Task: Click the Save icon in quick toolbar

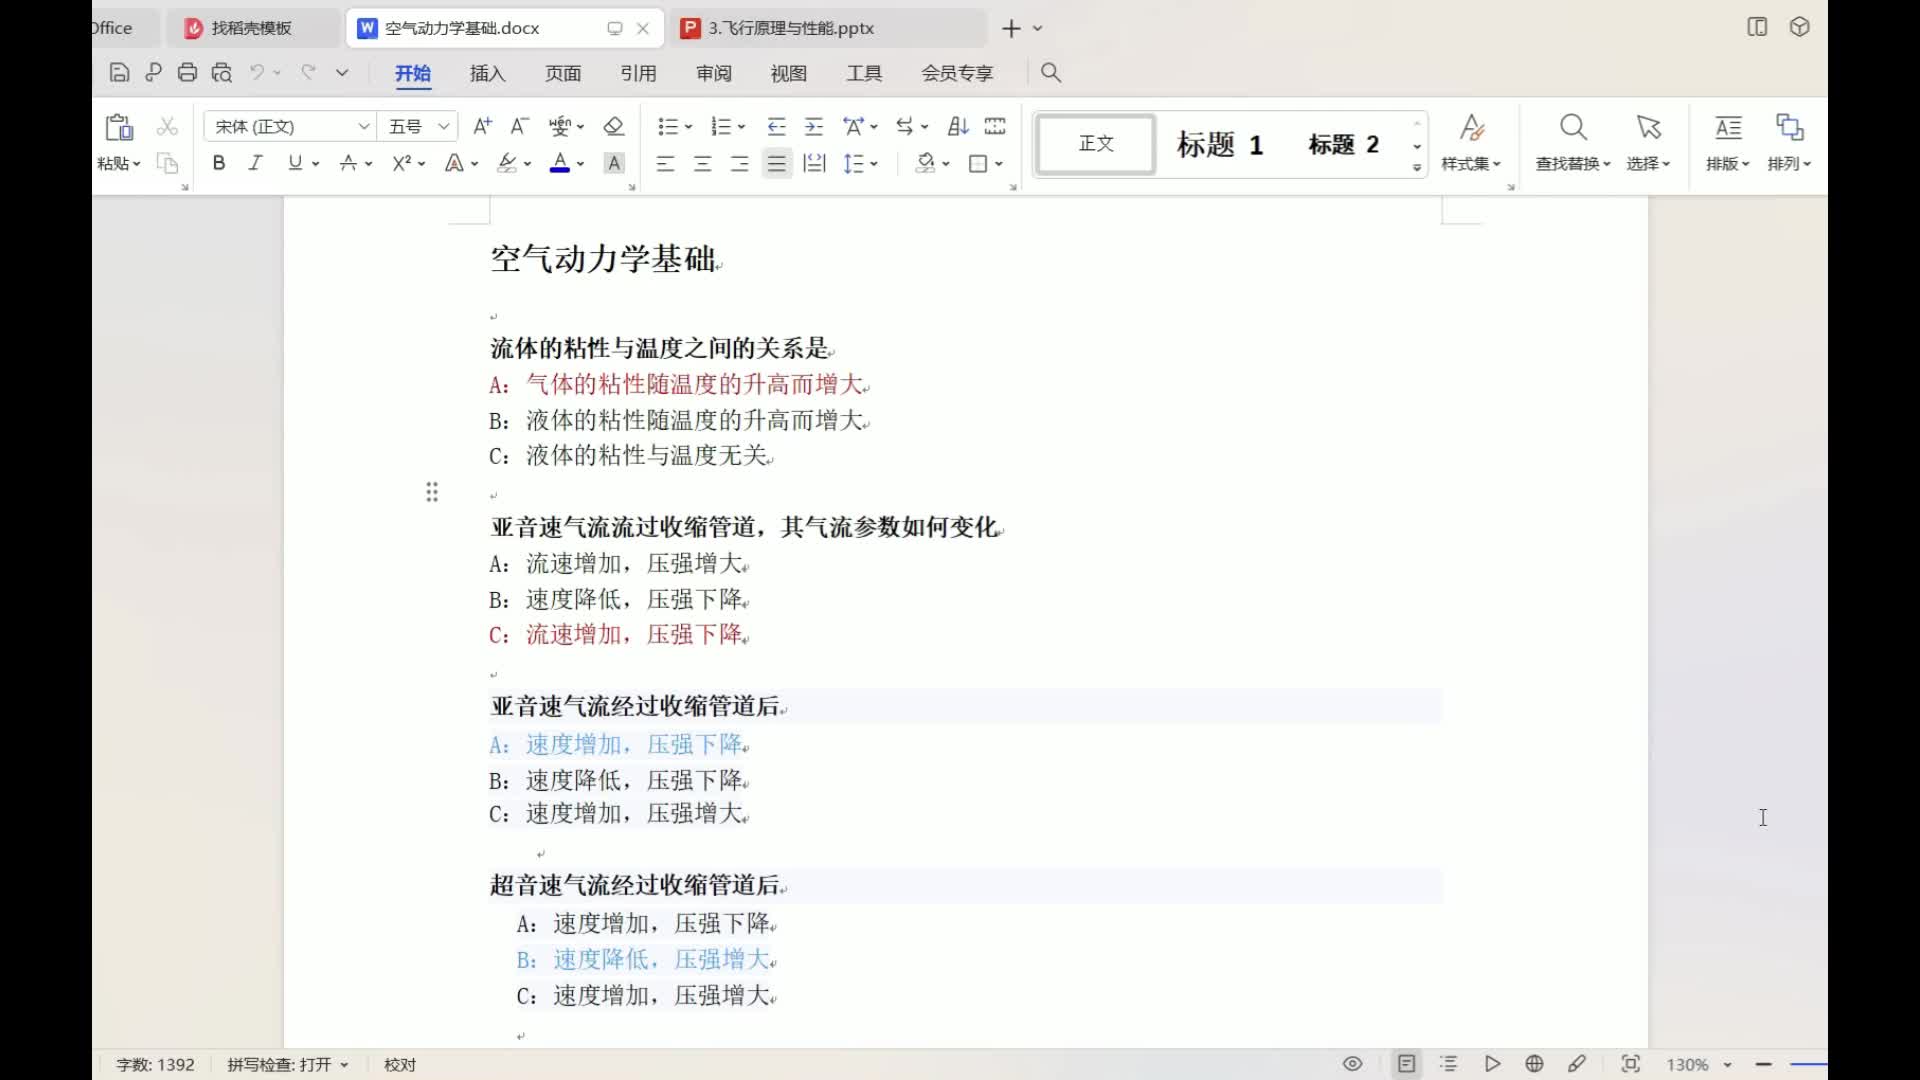Action: click(119, 73)
